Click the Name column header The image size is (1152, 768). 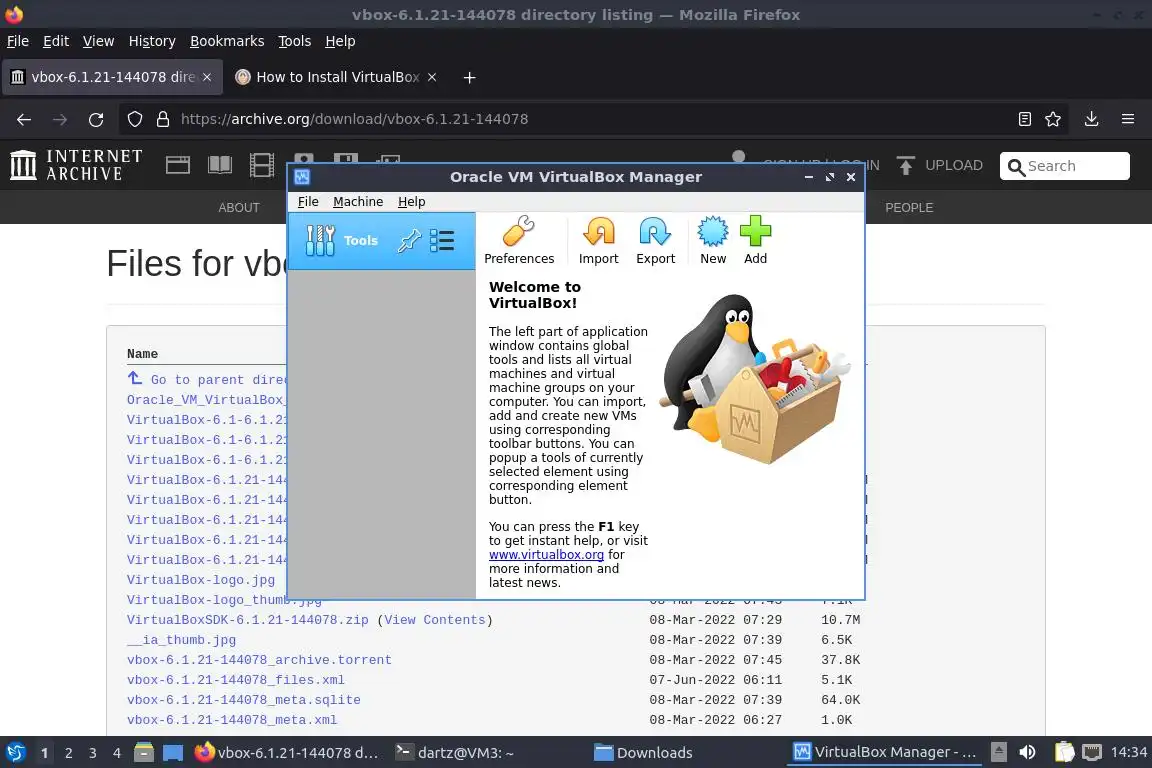(142, 354)
